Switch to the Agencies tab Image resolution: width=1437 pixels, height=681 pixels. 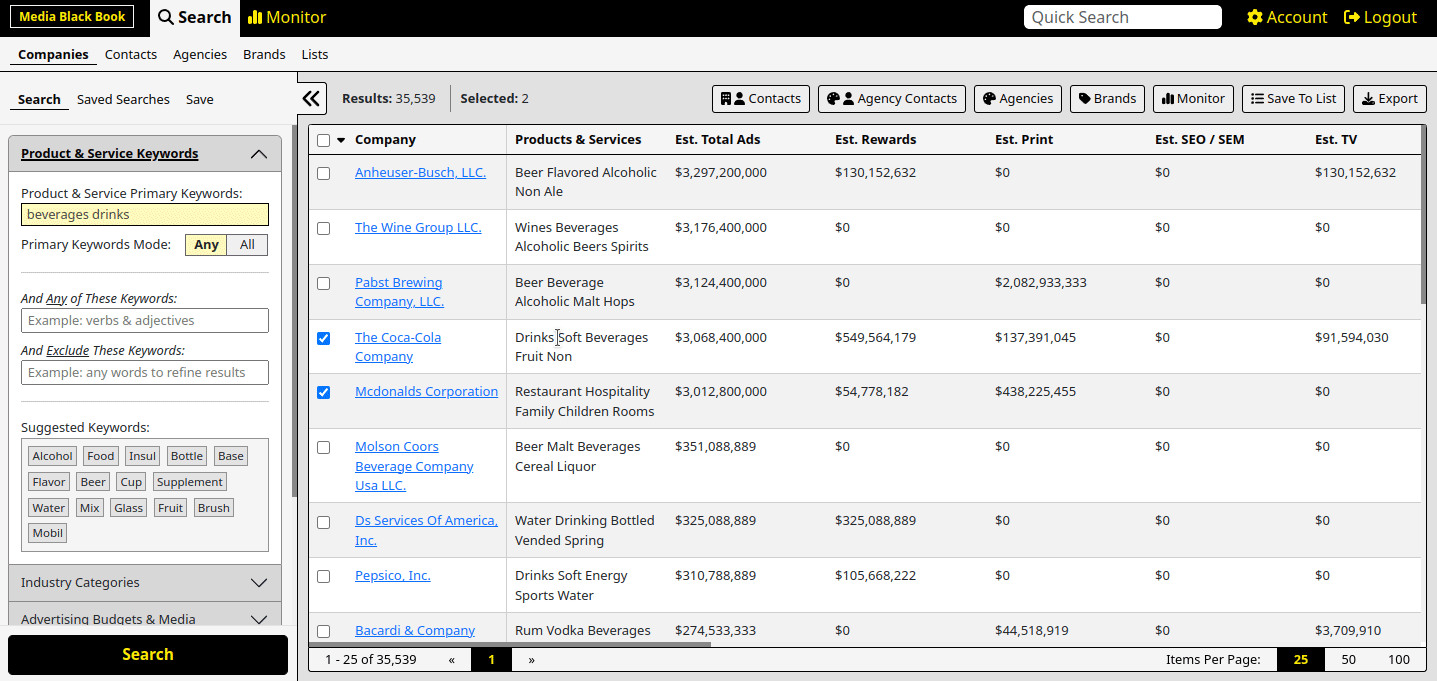point(199,55)
